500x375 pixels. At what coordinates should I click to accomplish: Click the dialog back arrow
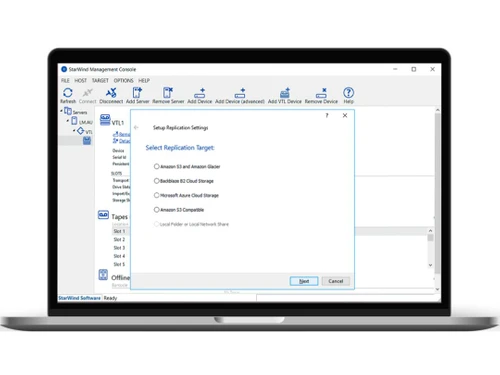[x=136, y=127]
